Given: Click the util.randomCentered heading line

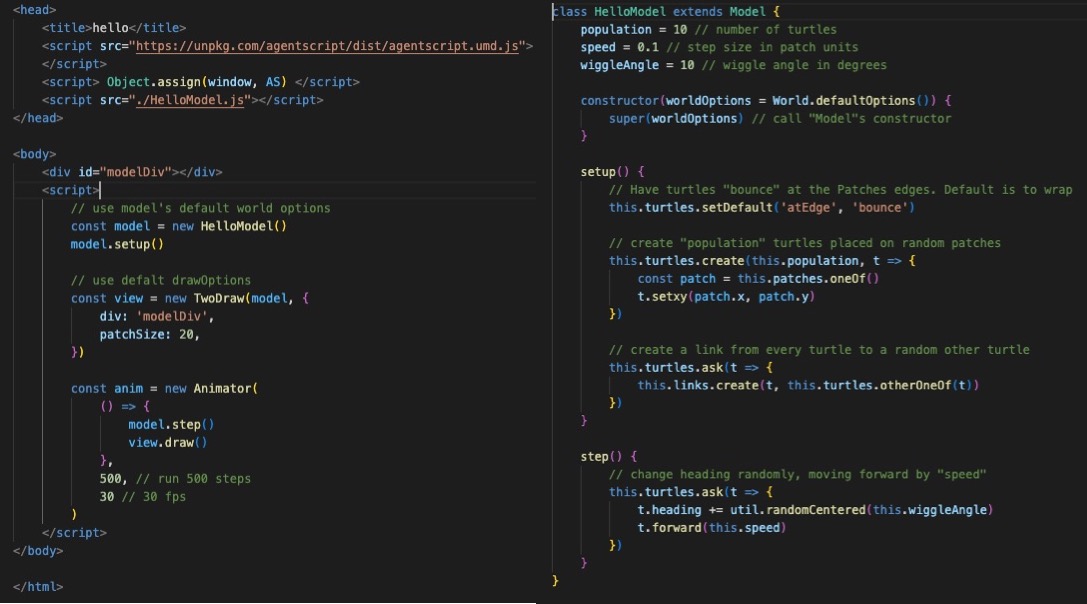Looking at the screenshot, I should (x=814, y=509).
